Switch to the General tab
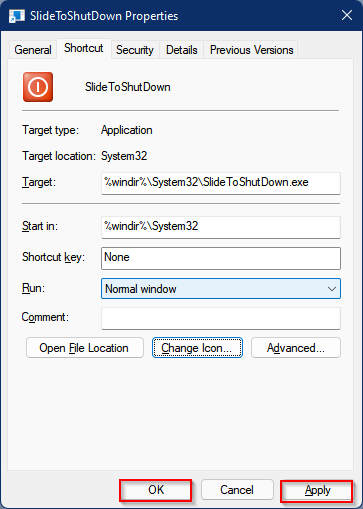The height and width of the screenshot is (509, 363). click(x=33, y=50)
